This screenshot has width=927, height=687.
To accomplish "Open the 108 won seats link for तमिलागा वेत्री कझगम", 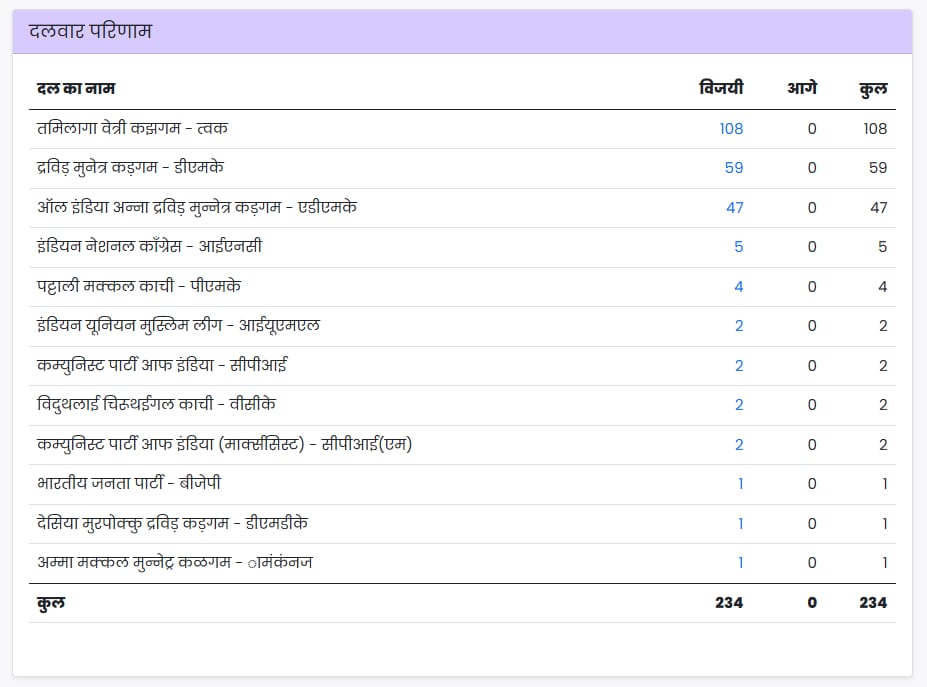I will (731, 128).
